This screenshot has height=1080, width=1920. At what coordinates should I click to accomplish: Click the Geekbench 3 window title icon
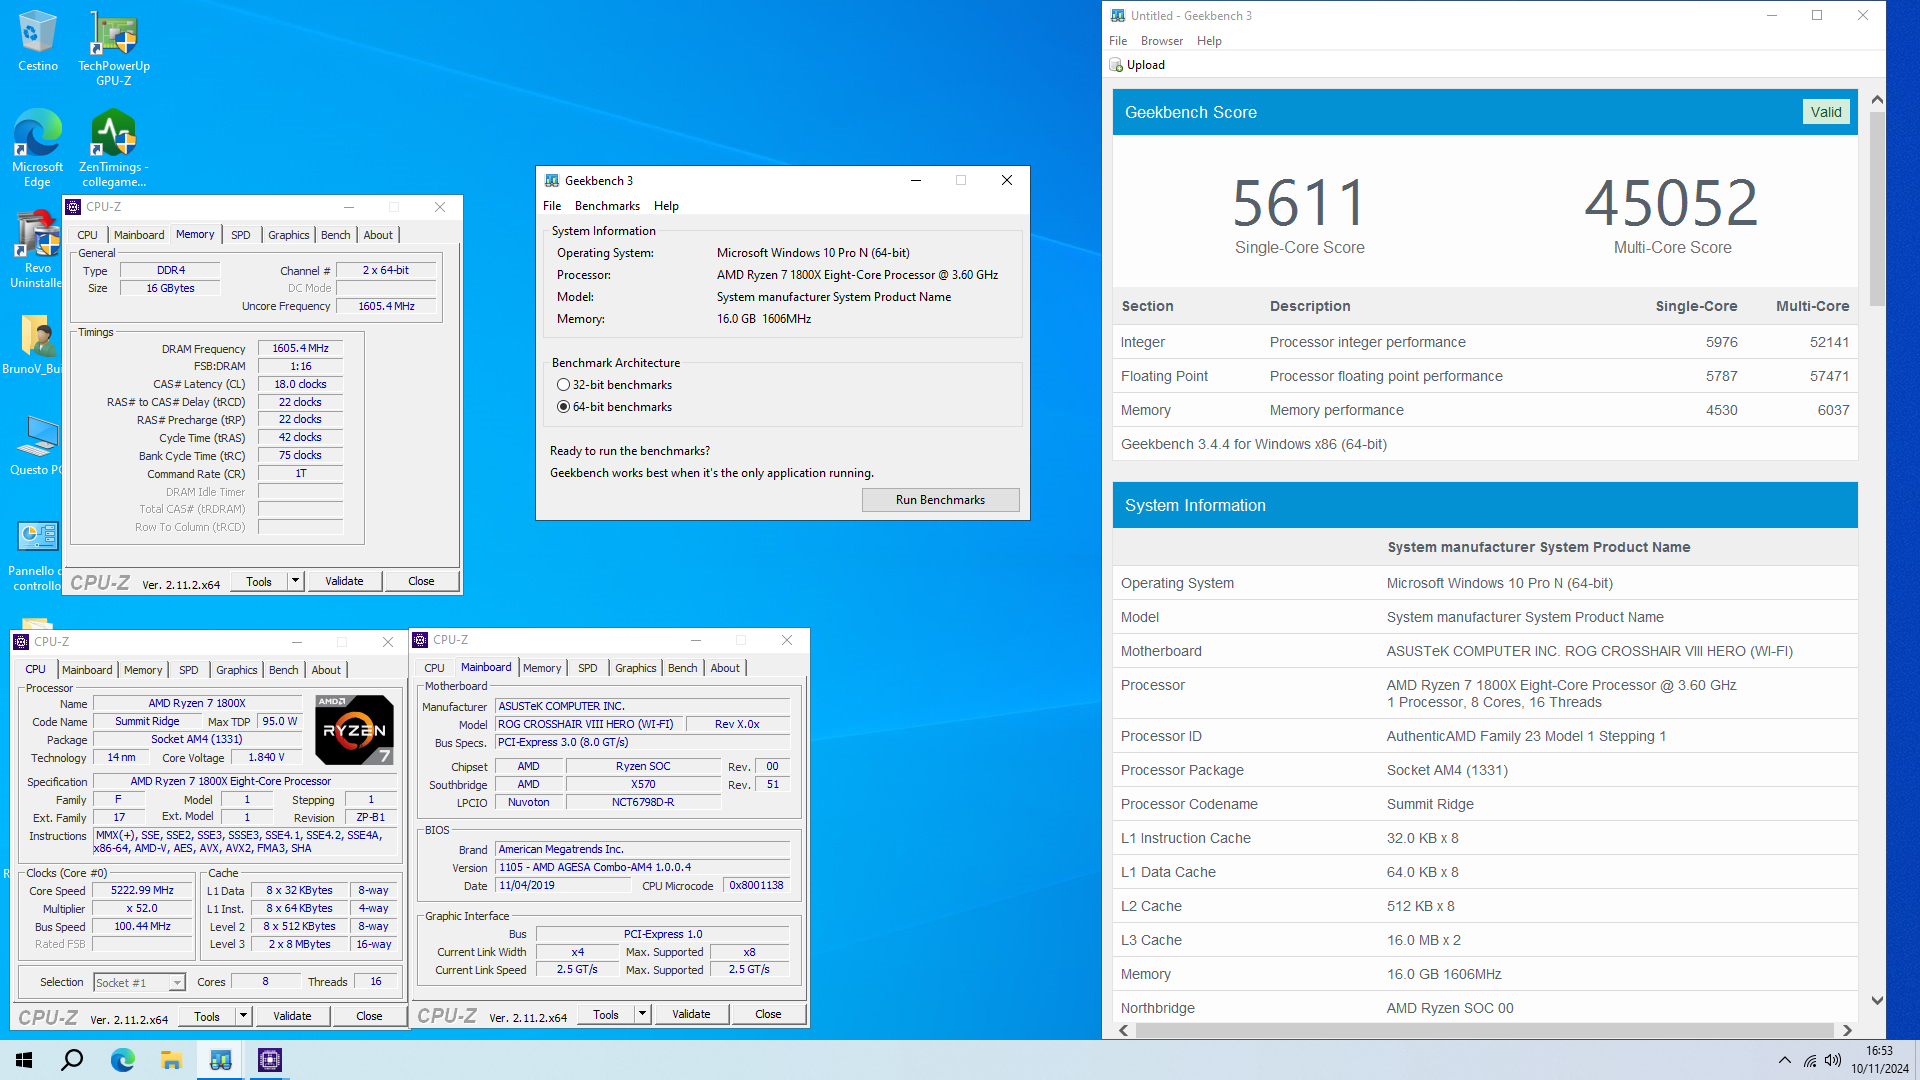point(552,181)
